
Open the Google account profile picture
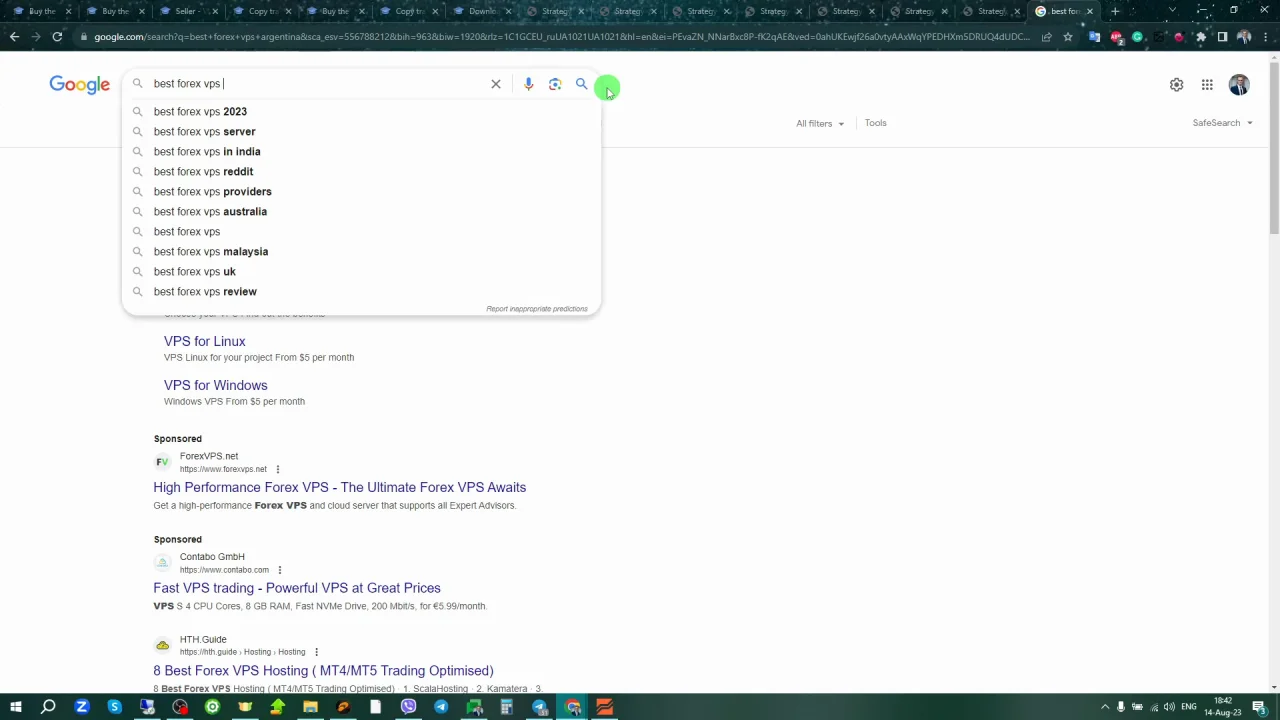[x=1239, y=85]
